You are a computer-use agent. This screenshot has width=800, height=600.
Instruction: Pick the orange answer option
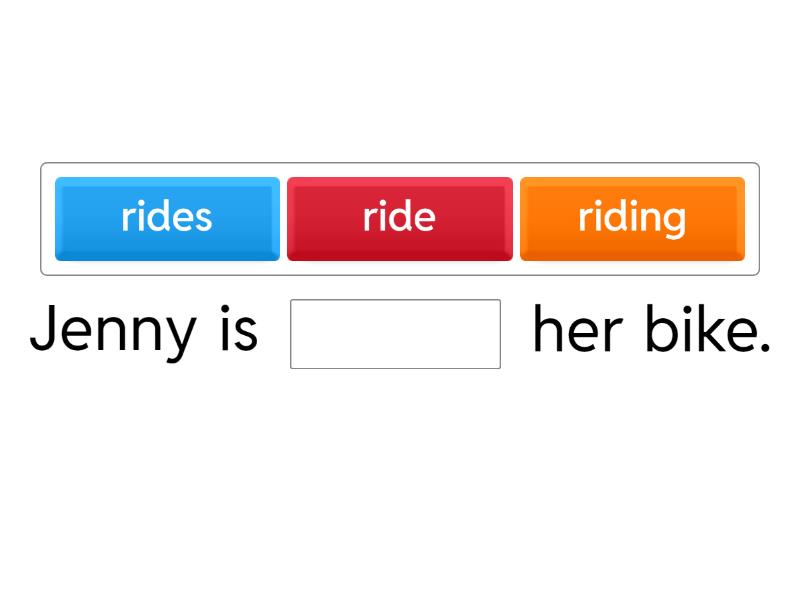point(632,218)
